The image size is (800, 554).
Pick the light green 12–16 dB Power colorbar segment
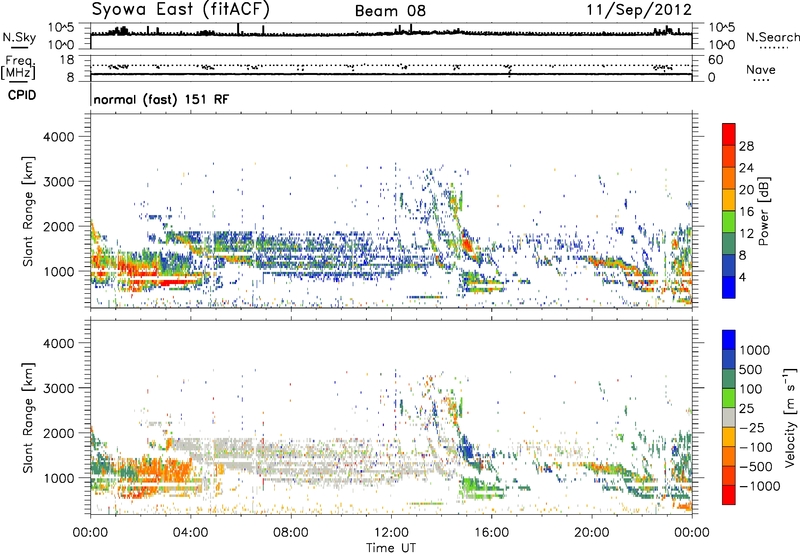729,222
